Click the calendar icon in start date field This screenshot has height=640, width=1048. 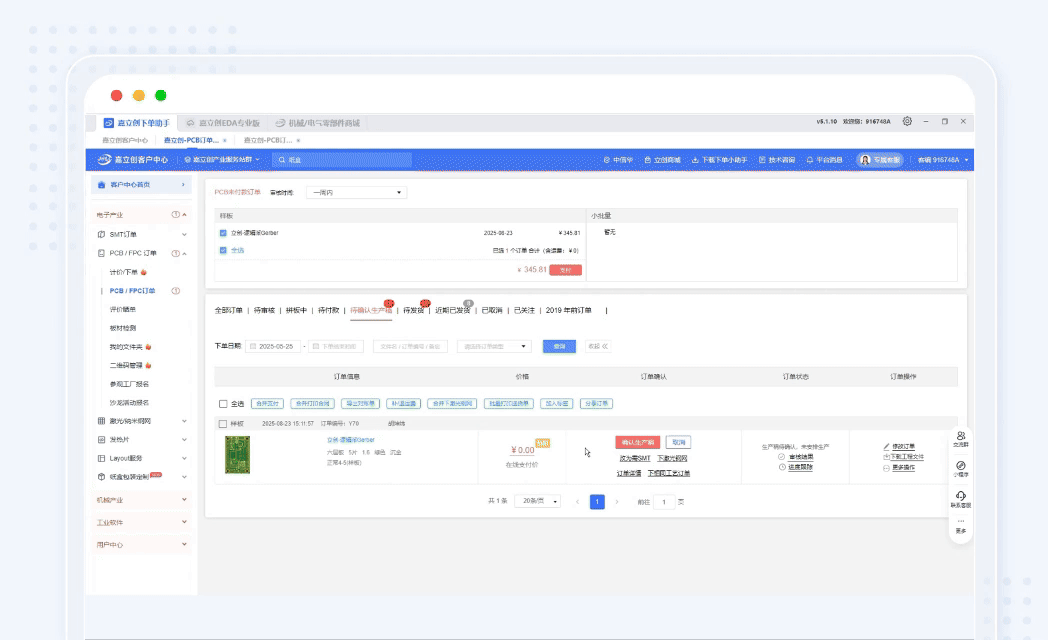click(x=253, y=346)
